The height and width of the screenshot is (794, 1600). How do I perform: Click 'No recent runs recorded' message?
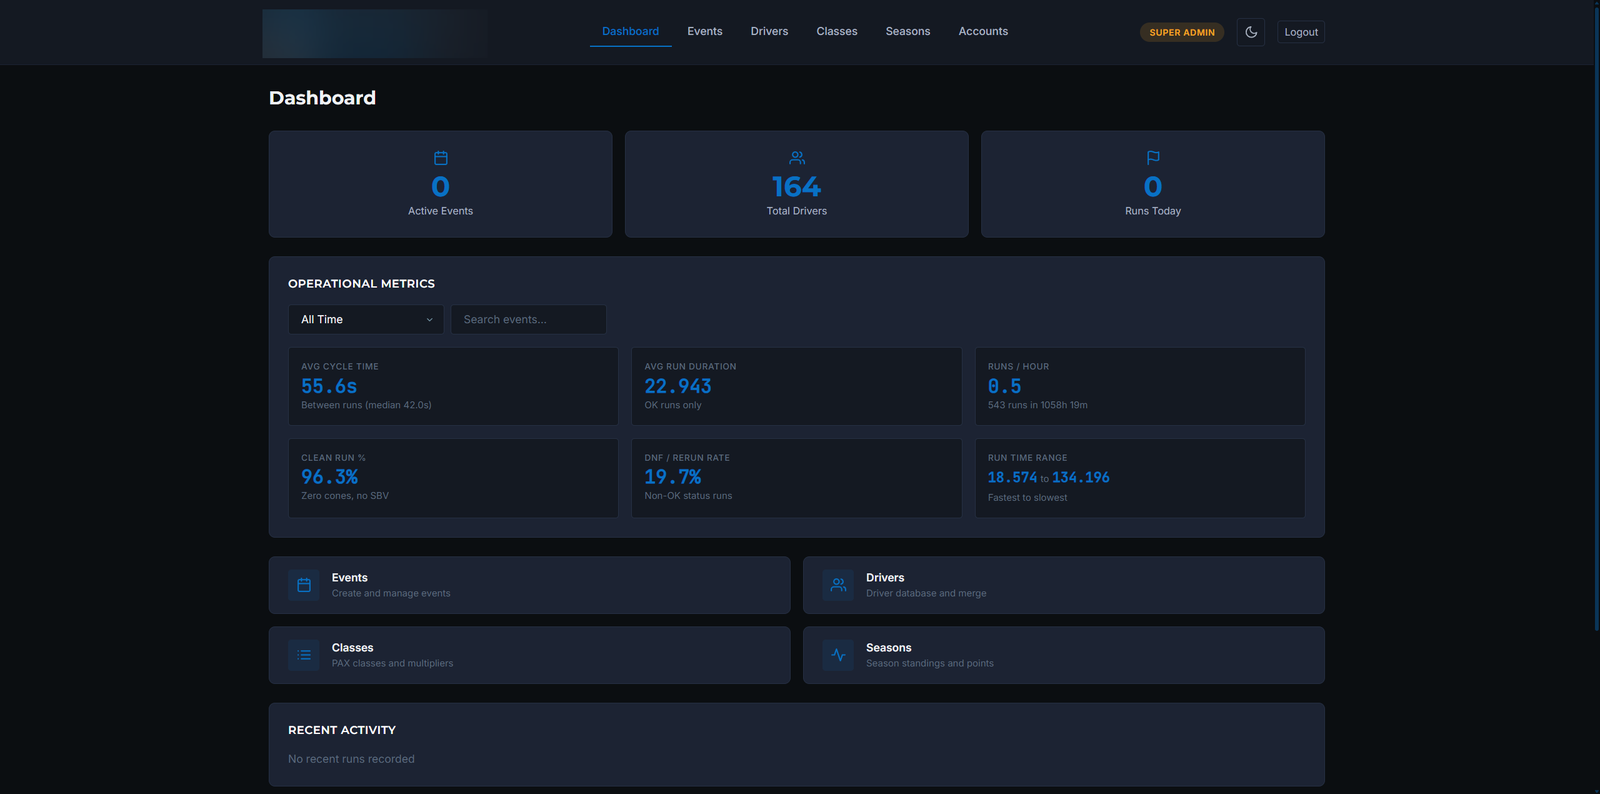(351, 759)
